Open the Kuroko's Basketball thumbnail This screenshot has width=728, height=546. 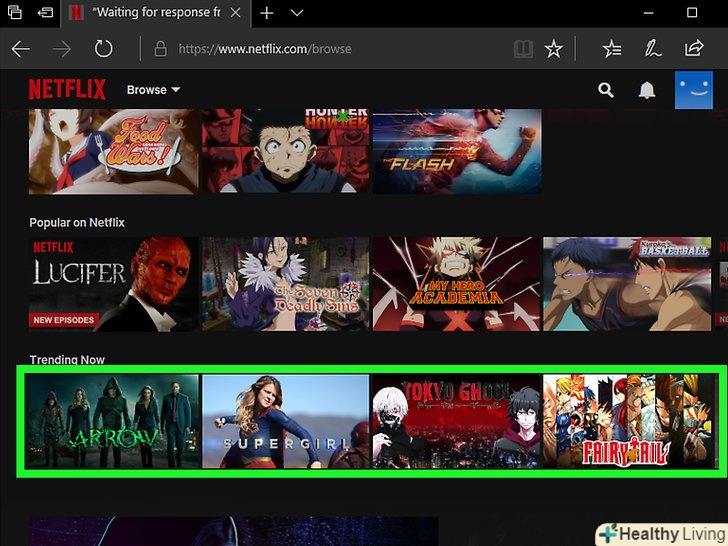tap(627, 284)
